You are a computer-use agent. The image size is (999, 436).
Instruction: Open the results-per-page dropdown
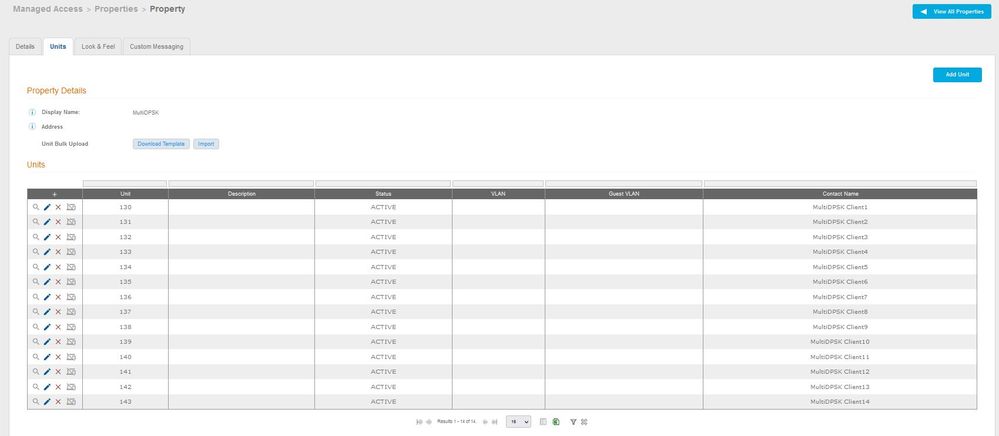pos(517,422)
